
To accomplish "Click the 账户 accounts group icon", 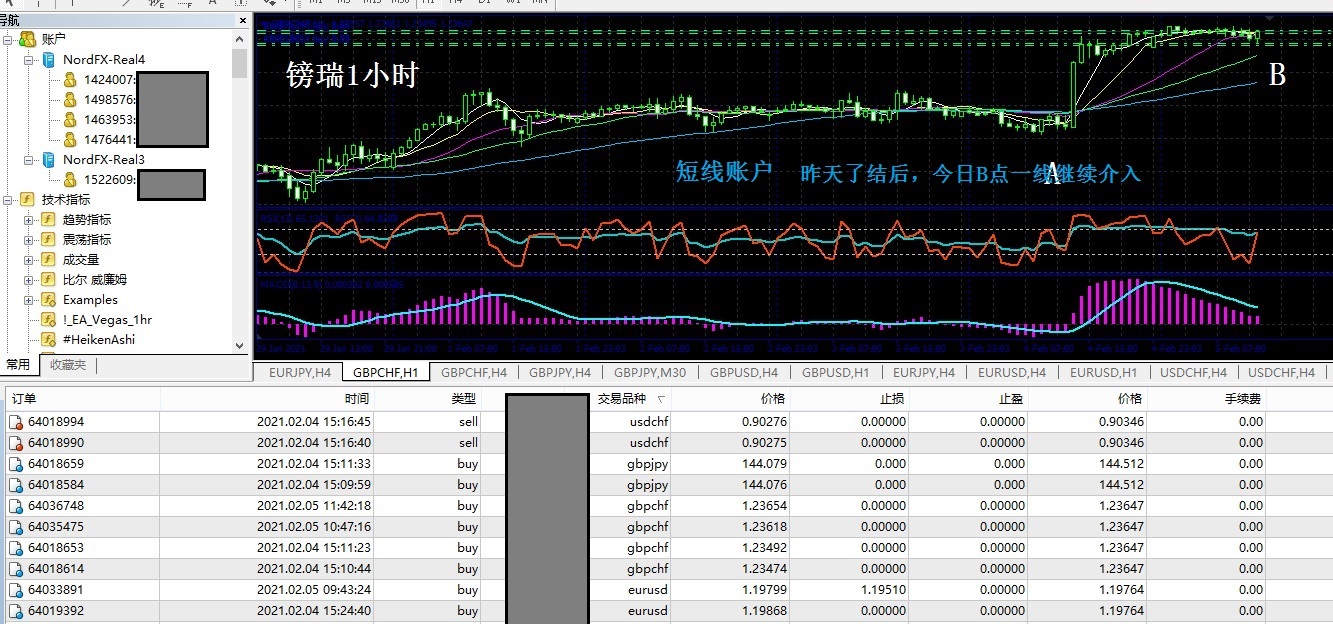I will (28, 39).
